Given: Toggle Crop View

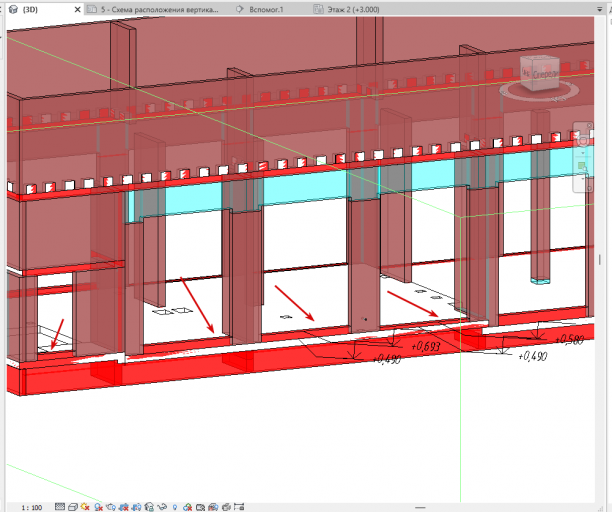Looking at the screenshot, I should [124, 507].
